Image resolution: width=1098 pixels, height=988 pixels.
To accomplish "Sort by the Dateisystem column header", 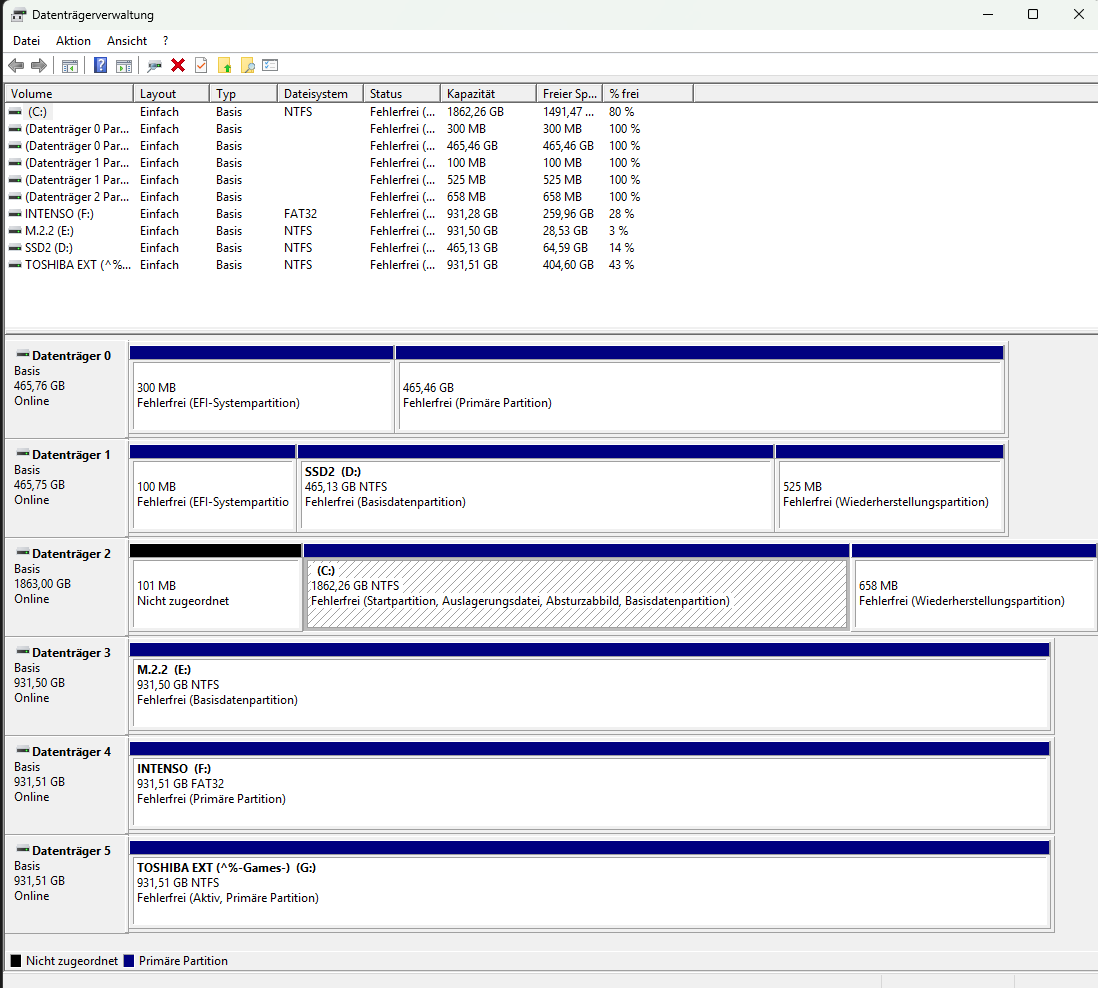I will tap(318, 93).
